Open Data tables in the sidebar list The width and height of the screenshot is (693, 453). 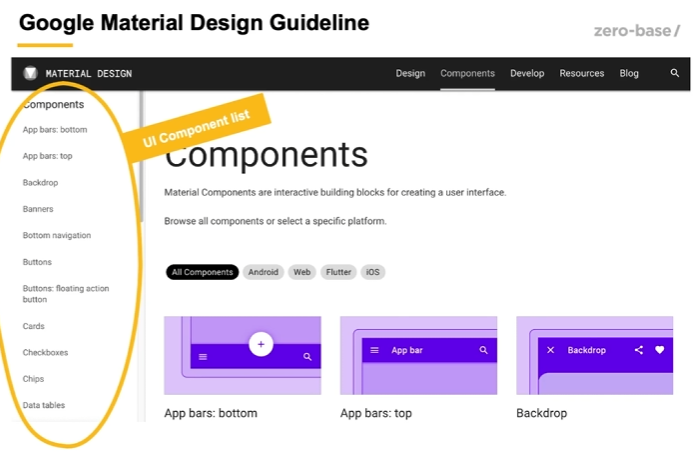pyautogui.click(x=44, y=405)
